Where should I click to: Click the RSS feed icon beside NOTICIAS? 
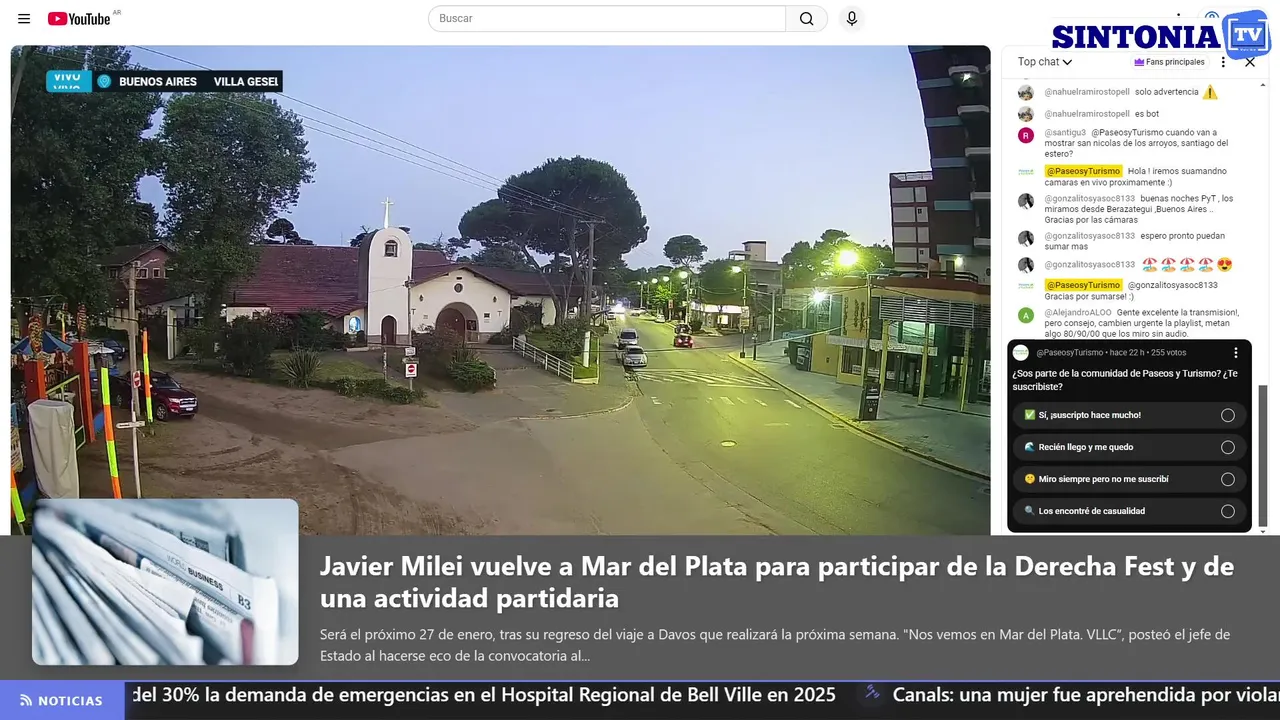tap(26, 701)
